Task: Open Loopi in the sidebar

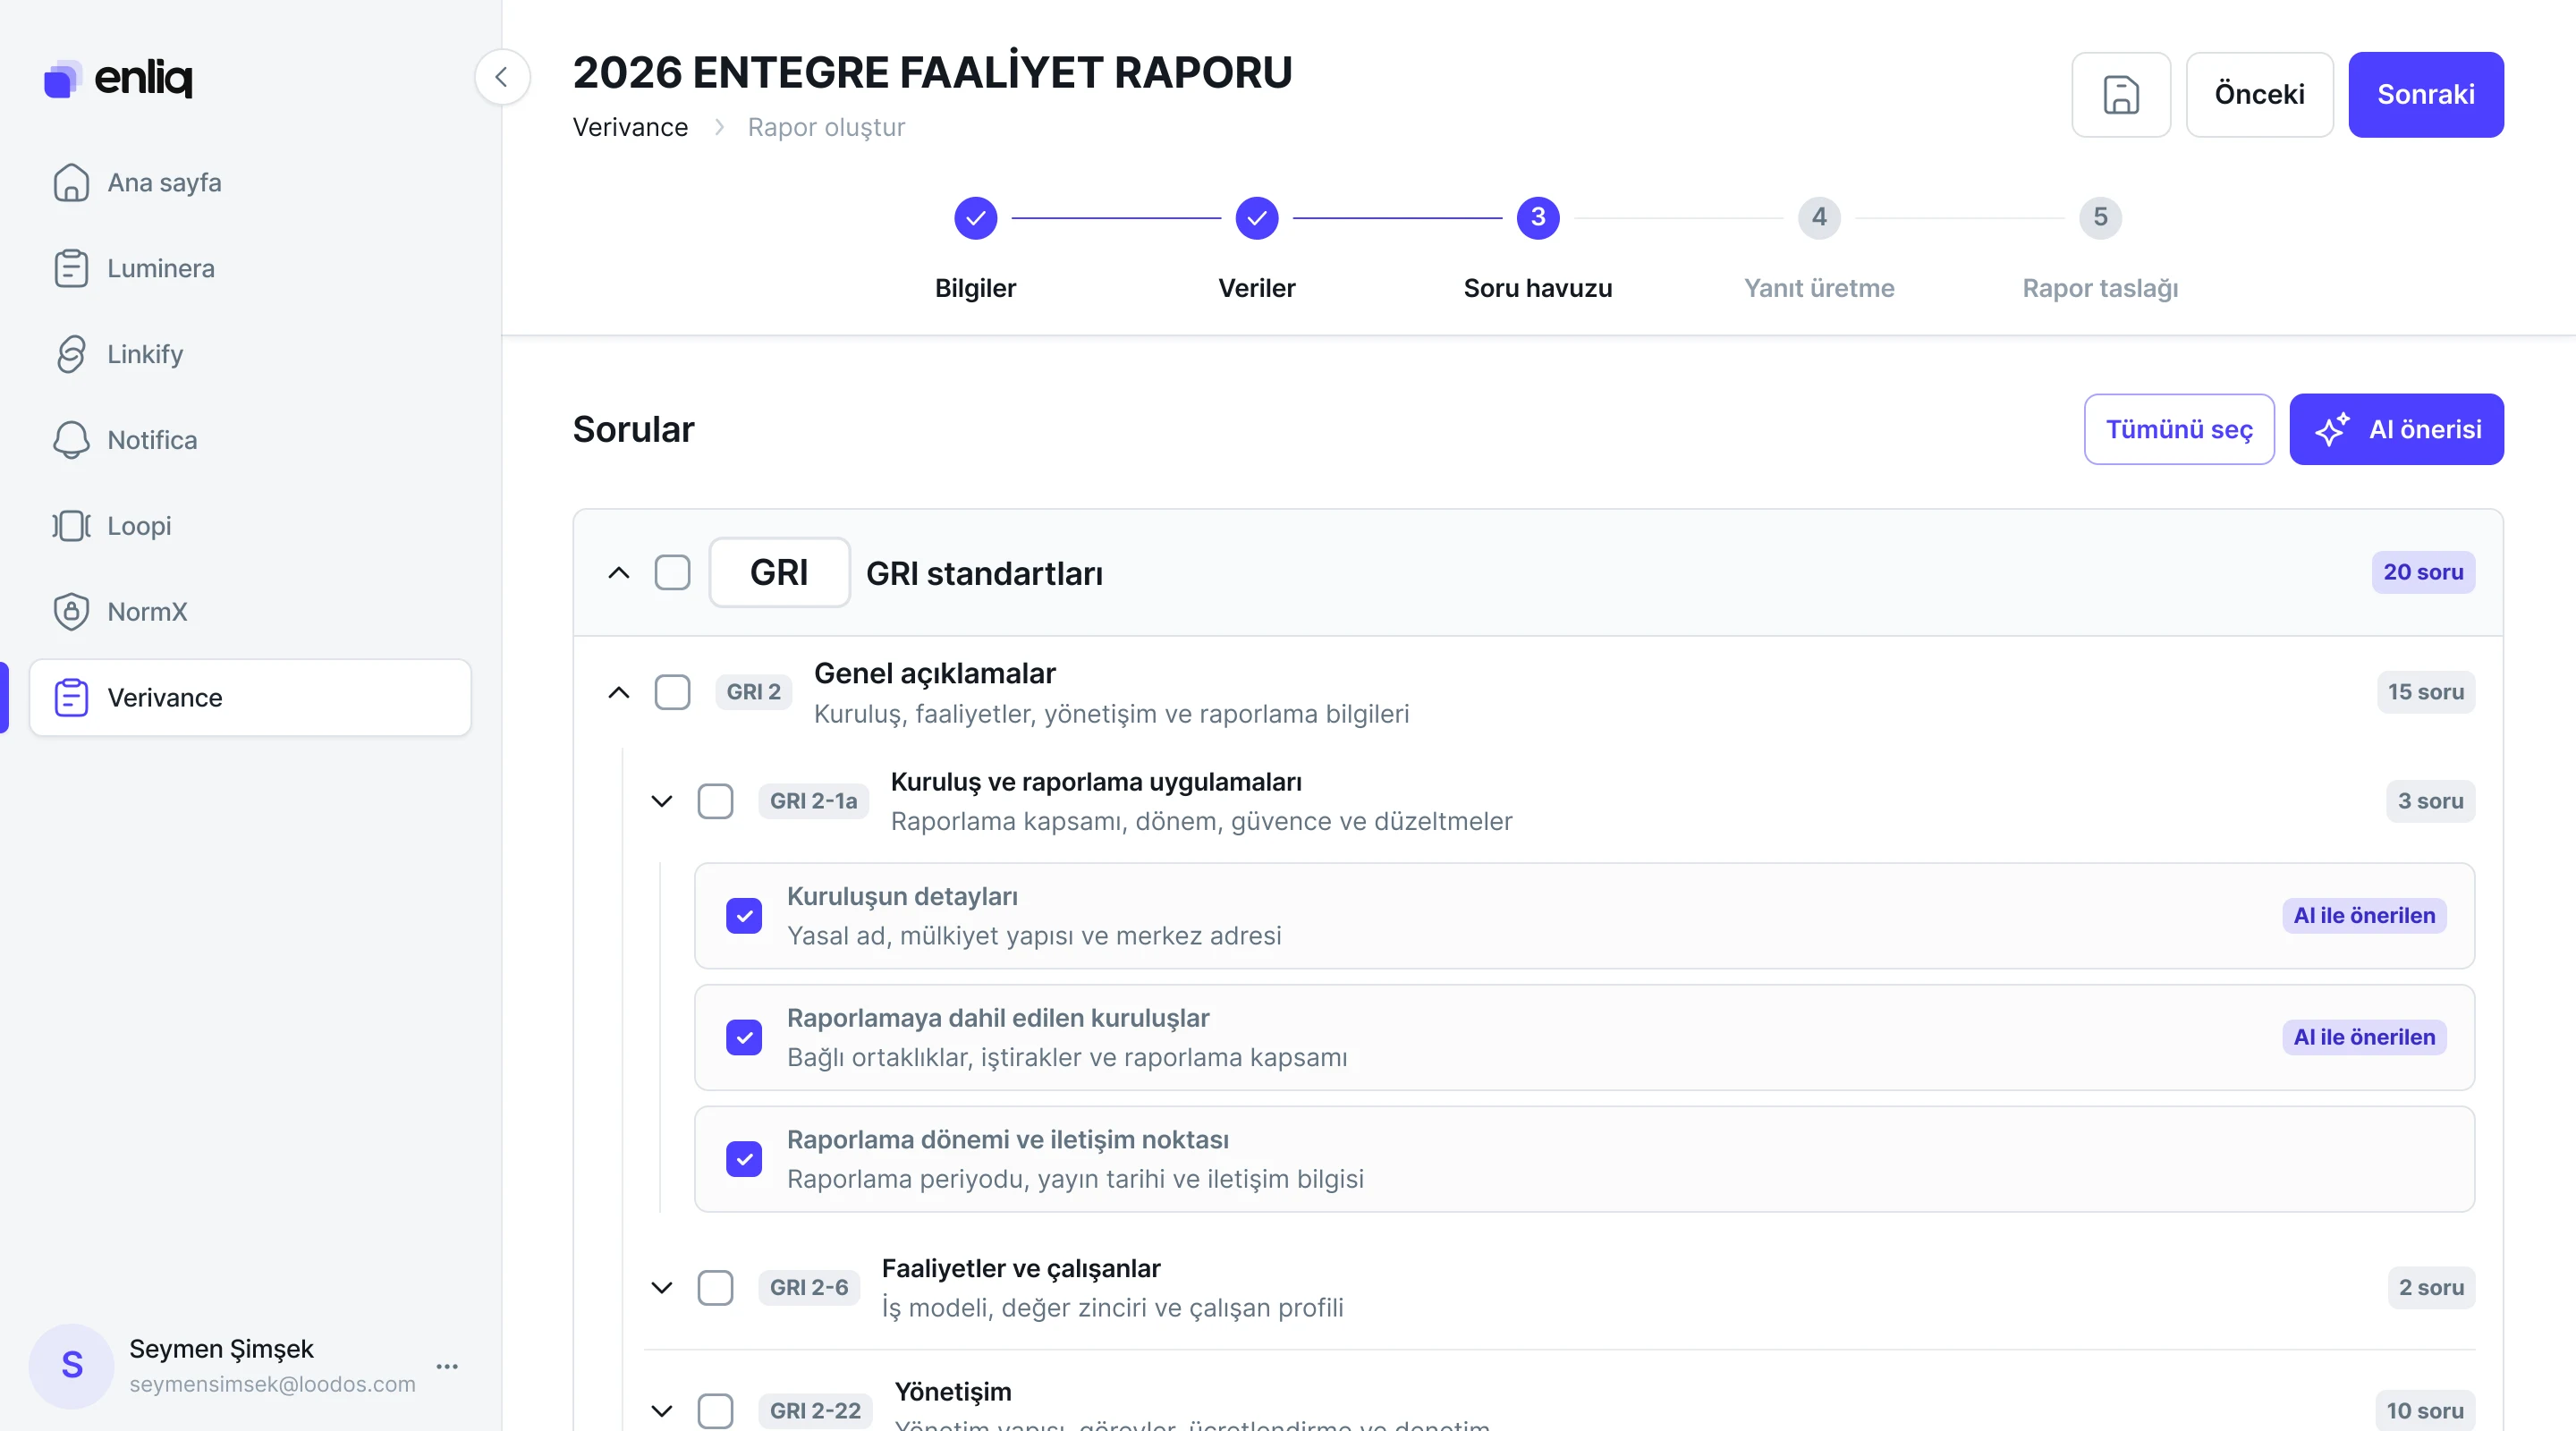Action: [x=250, y=526]
